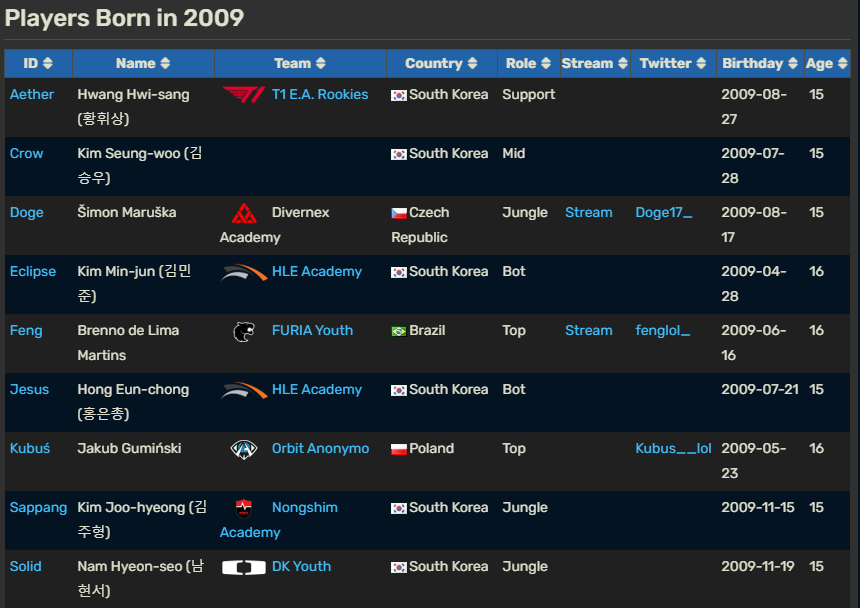Sort table by Birthday column arrows
Viewport: 860px width, 608px height.
[x=793, y=64]
